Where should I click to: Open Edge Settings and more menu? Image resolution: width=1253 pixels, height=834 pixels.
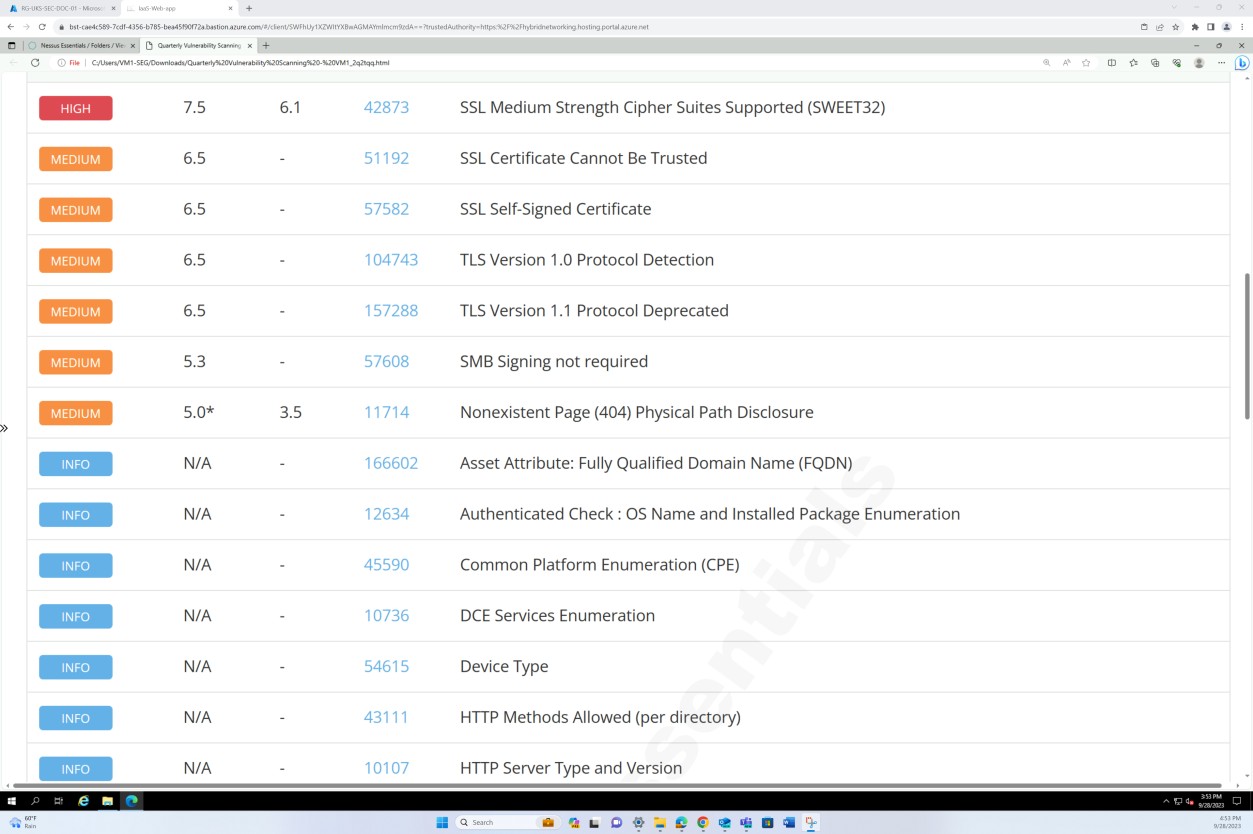[1221, 62]
